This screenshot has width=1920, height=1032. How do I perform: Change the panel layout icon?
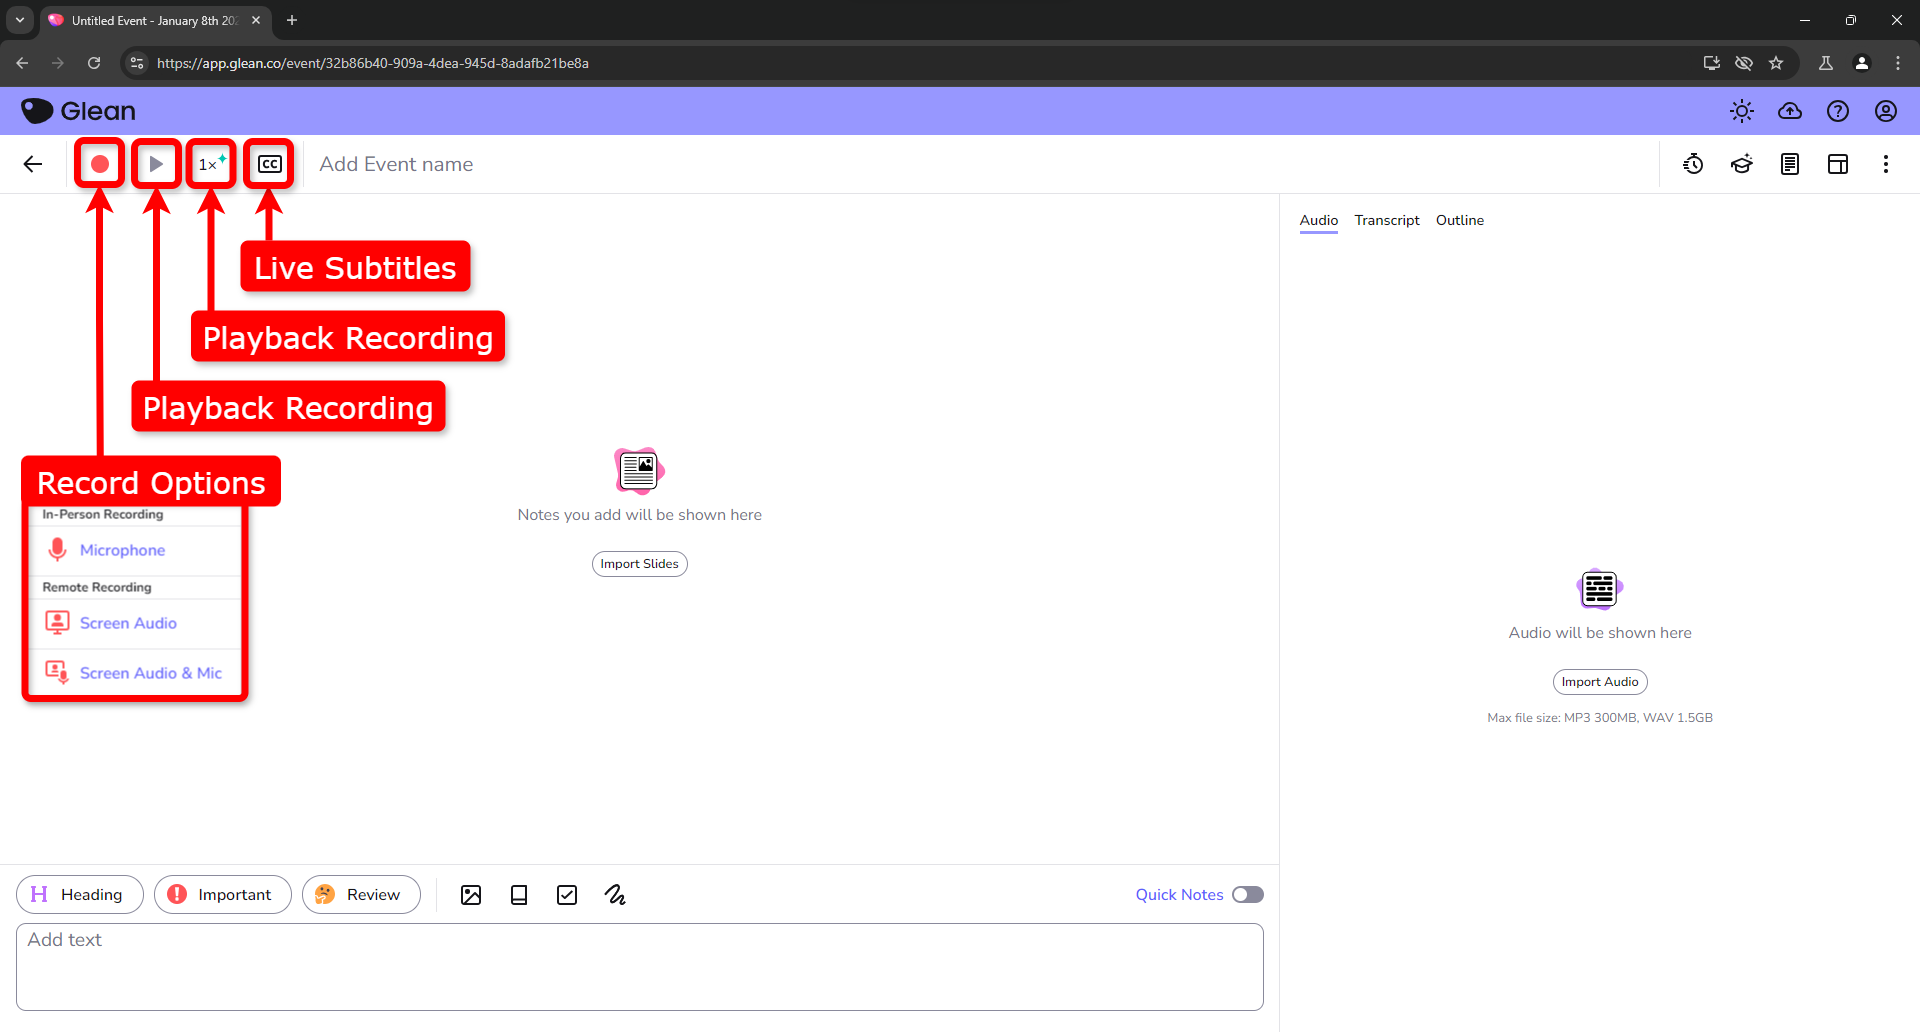[x=1838, y=164]
